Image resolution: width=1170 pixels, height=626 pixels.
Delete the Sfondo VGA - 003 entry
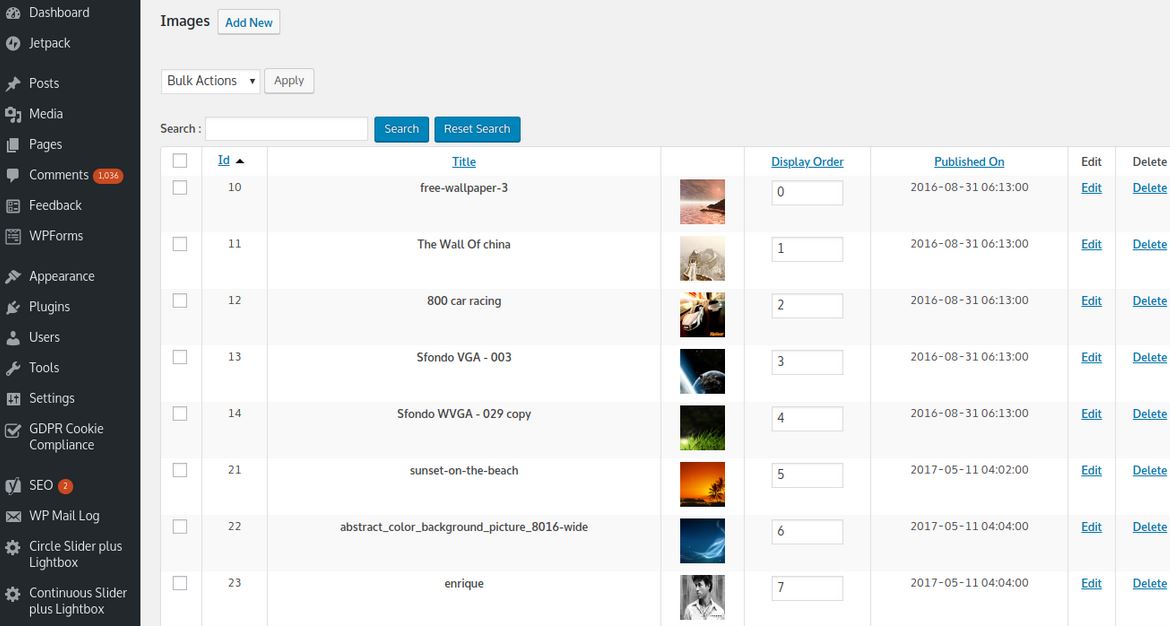[1149, 358]
